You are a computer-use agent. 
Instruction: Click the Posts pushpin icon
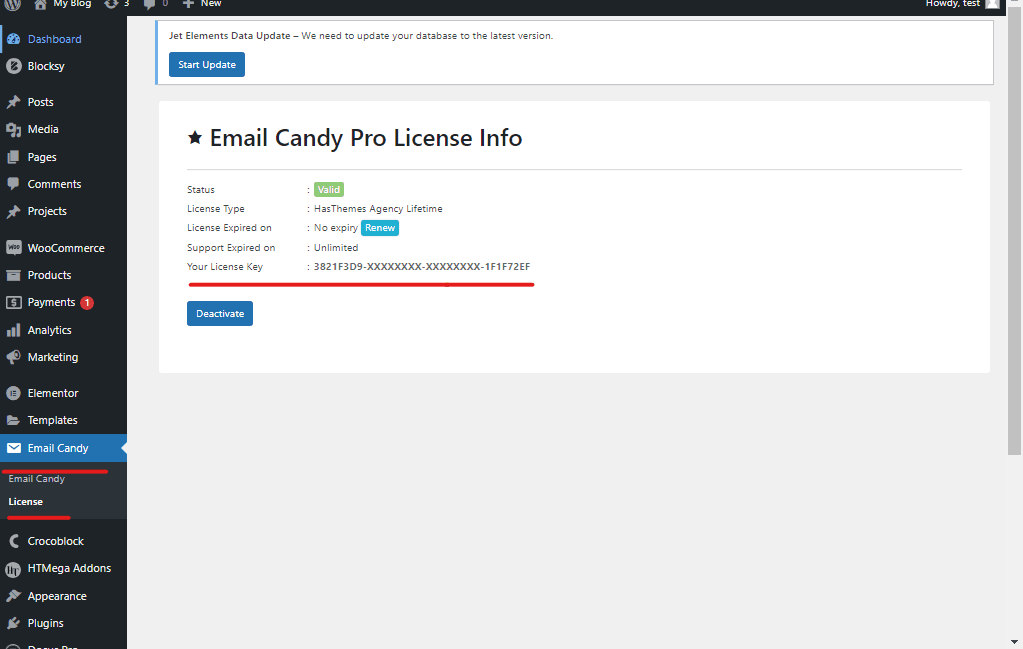(x=13, y=102)
